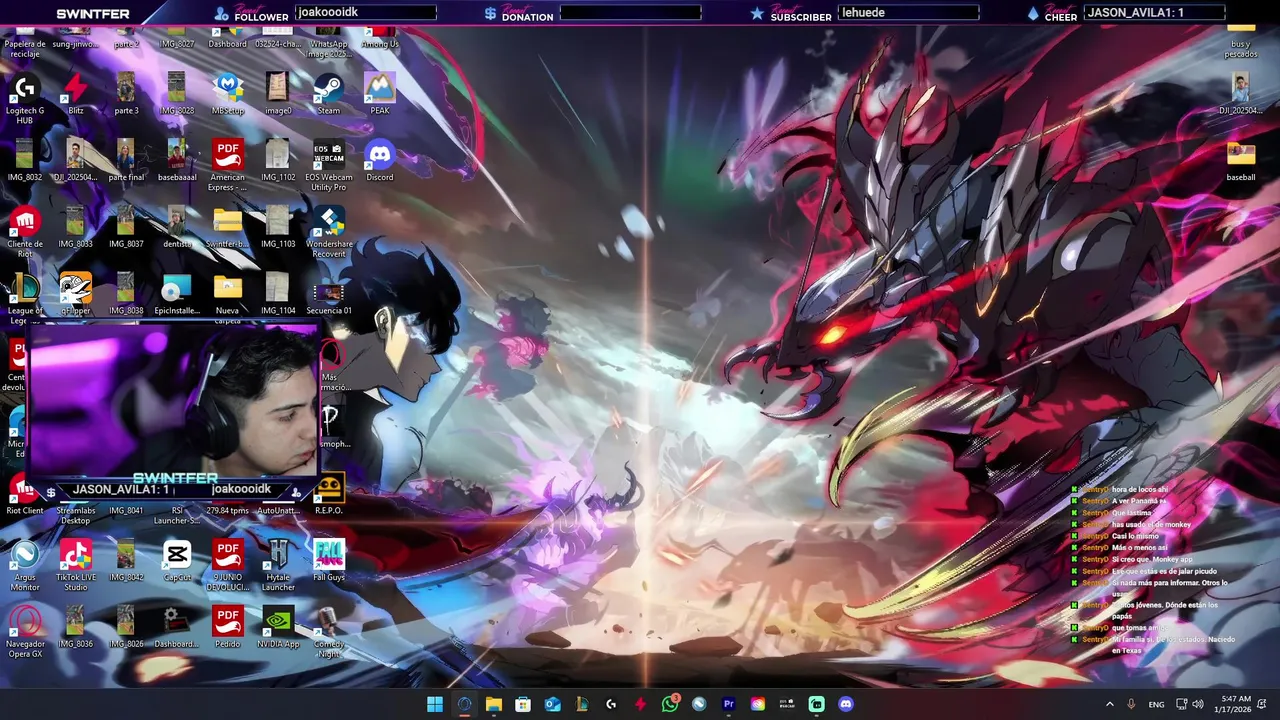Open Outlook from the taskbar
Screen dimensions: 1280x720
point(553,704)
